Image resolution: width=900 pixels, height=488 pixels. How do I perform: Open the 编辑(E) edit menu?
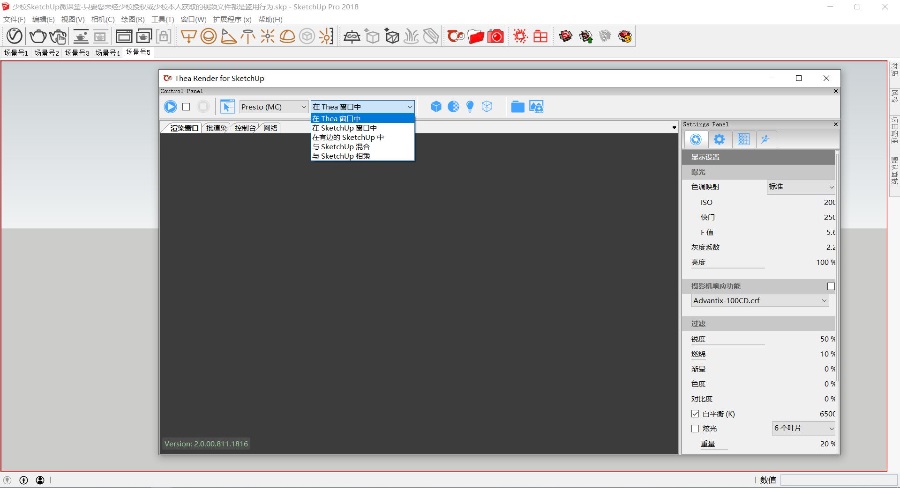pyautogui.click(x=44, y=20)
